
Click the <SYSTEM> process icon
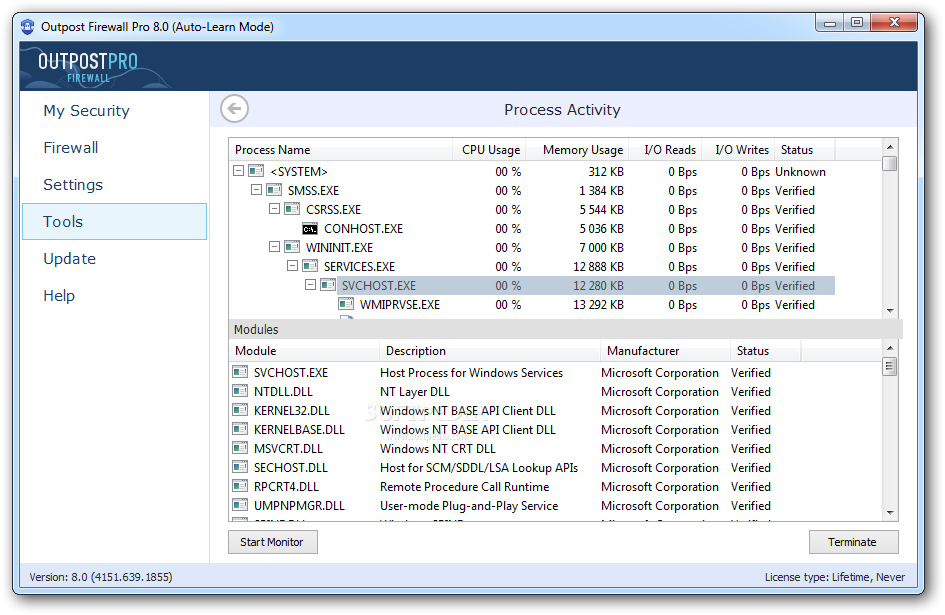(x=256, y=171)
